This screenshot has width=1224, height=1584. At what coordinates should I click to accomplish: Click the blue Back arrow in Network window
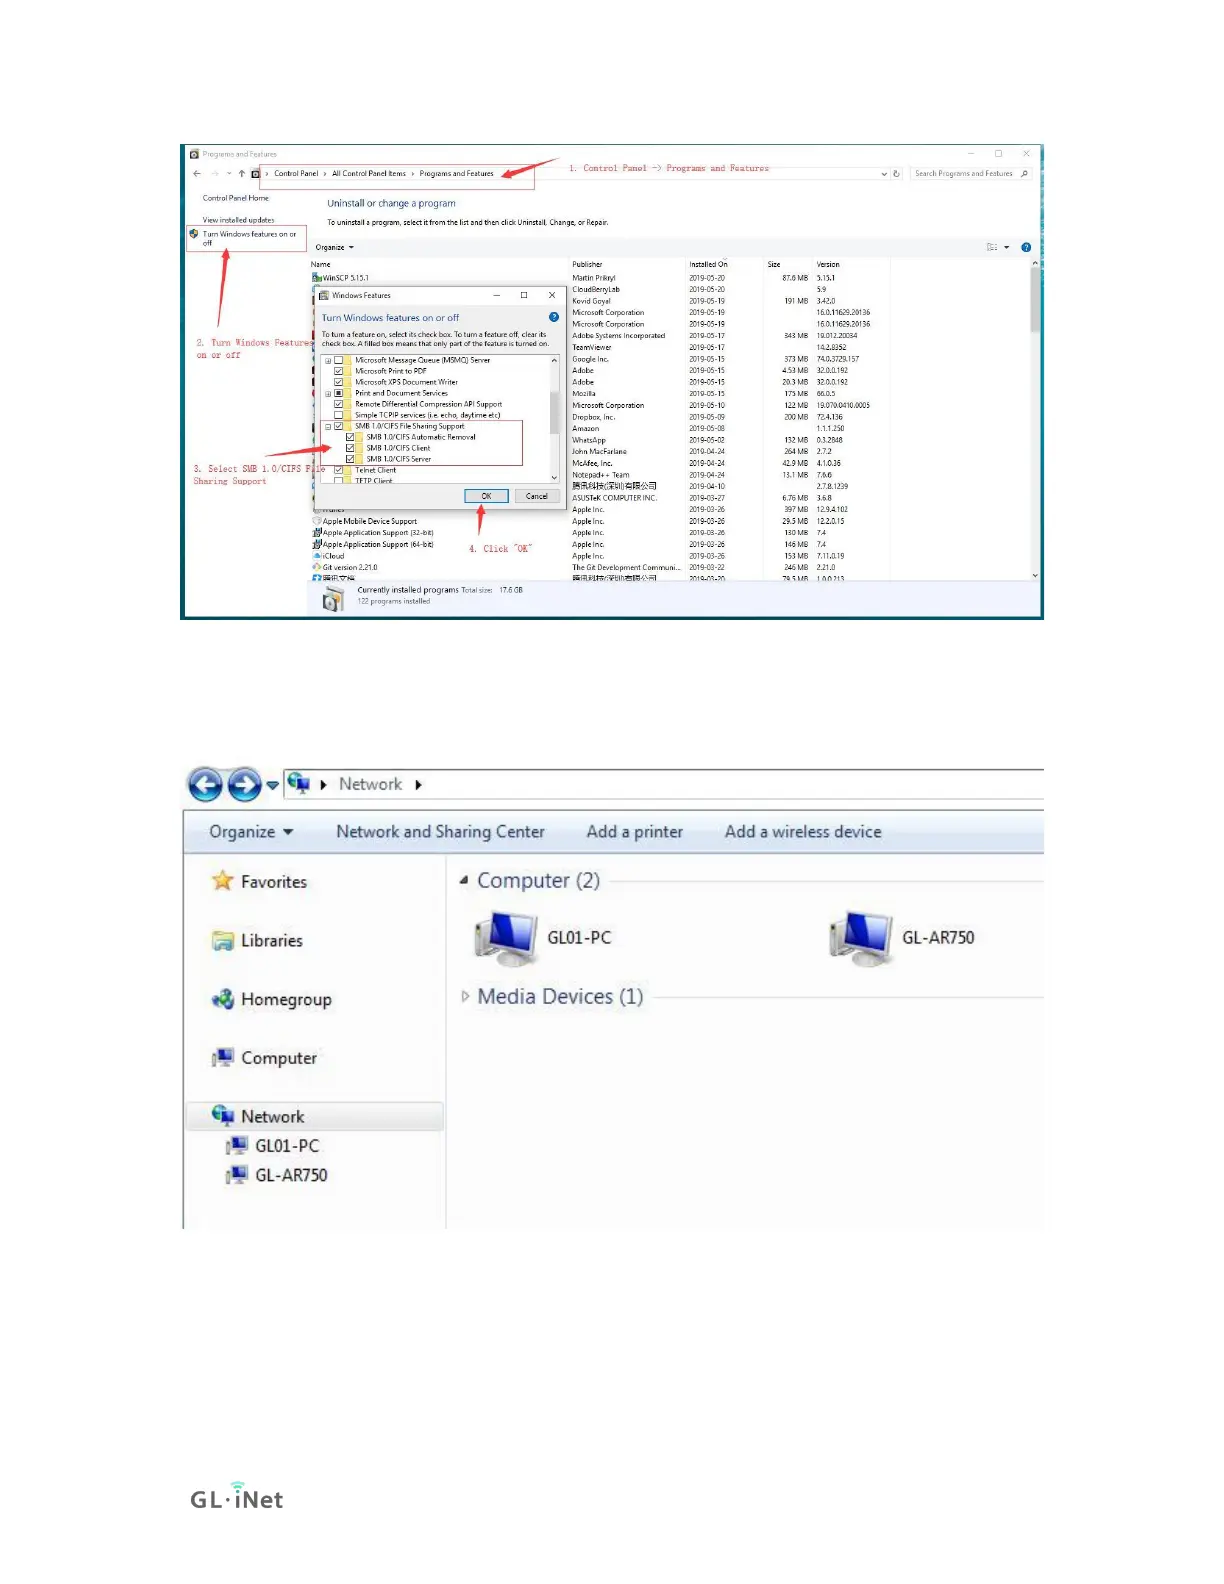[x=206, y=785]
